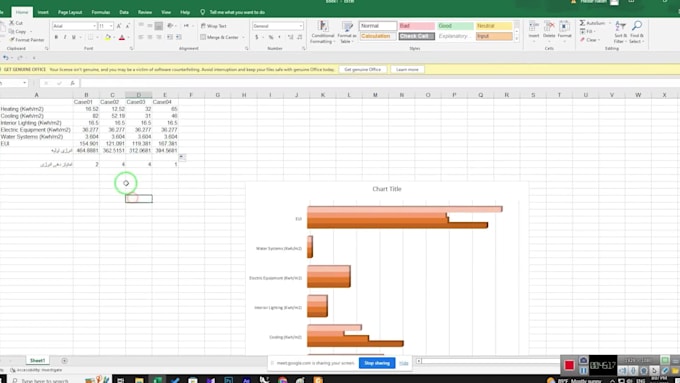The image size is (680, 383).
Task: Apply comma style
Action: (x=279, y=37)
